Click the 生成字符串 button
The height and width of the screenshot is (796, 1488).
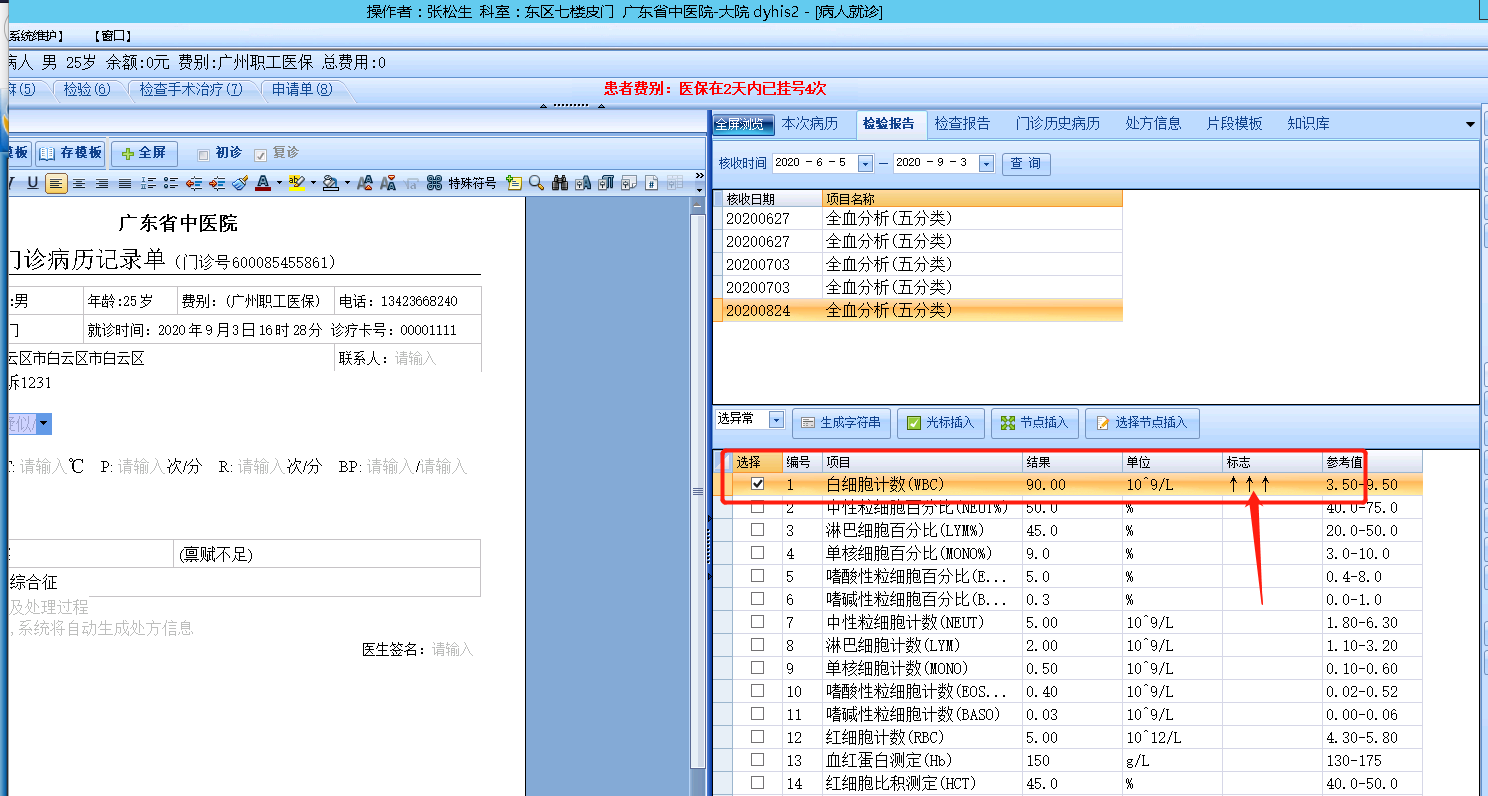tap(840, 423)
